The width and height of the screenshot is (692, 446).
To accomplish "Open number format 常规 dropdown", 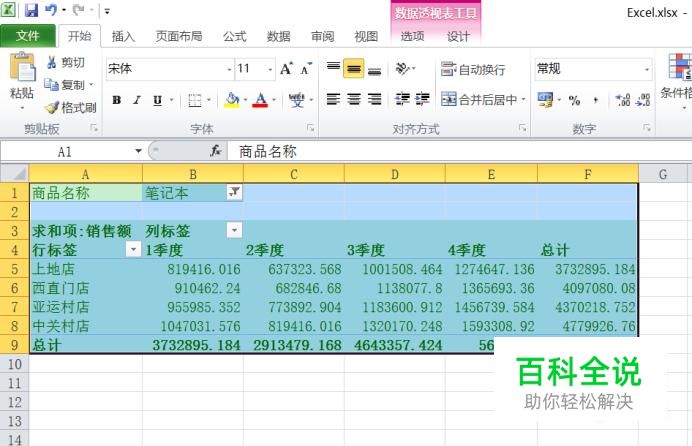I will click(647, 69).
